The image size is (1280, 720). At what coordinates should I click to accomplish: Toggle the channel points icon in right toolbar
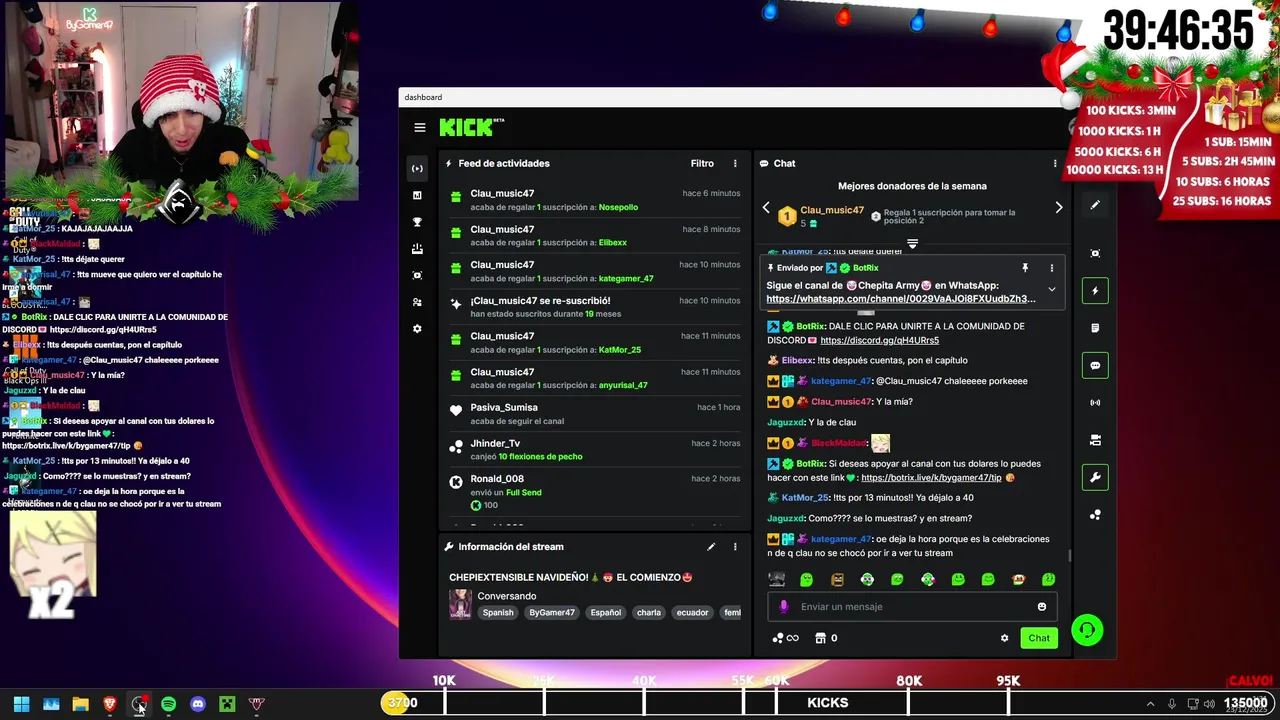pyautogui.click(x=1095, y=515)
